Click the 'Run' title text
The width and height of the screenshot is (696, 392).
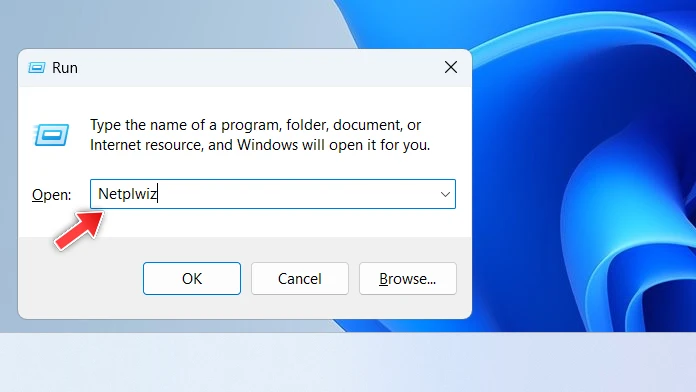click(65, 68)
